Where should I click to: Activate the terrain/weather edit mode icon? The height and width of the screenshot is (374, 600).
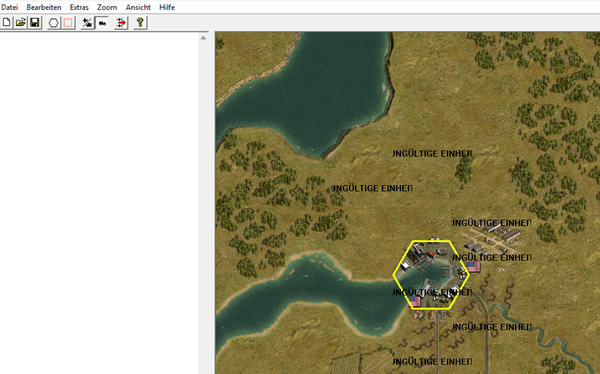point(88,23)
